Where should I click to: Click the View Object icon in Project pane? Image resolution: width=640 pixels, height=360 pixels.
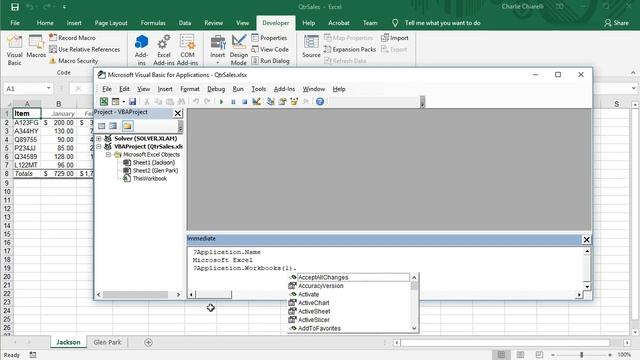click(113, 126)
